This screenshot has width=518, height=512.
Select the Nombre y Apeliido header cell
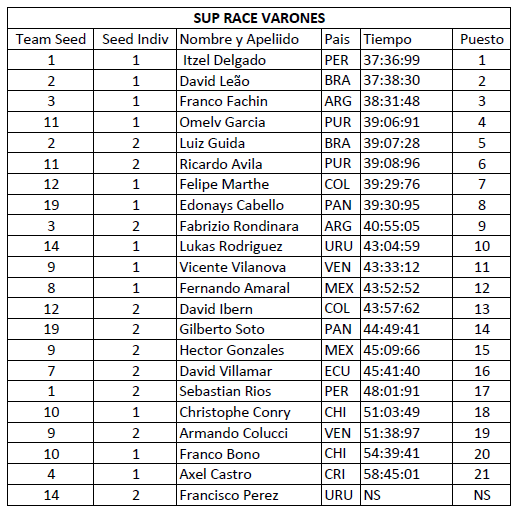coord(249,39)
